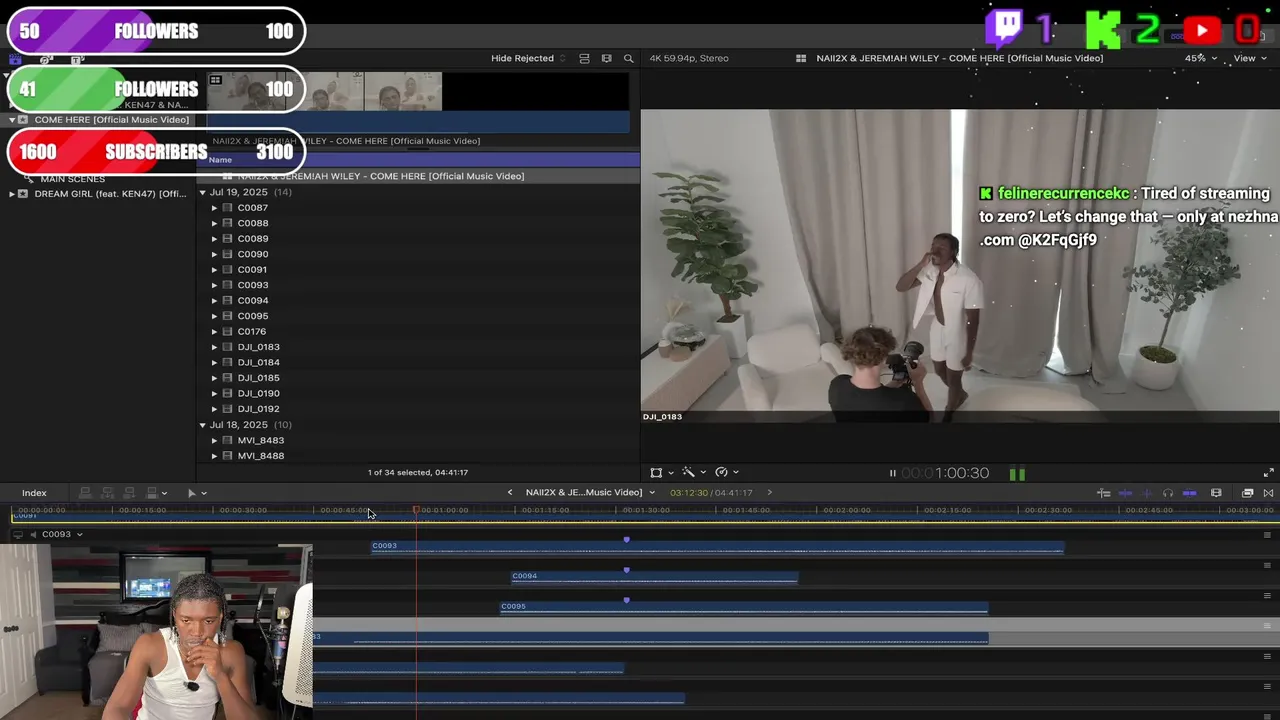Expand DJI_0190 clip row
This screenshot has width=1280, height=720.
coord(214,393)
